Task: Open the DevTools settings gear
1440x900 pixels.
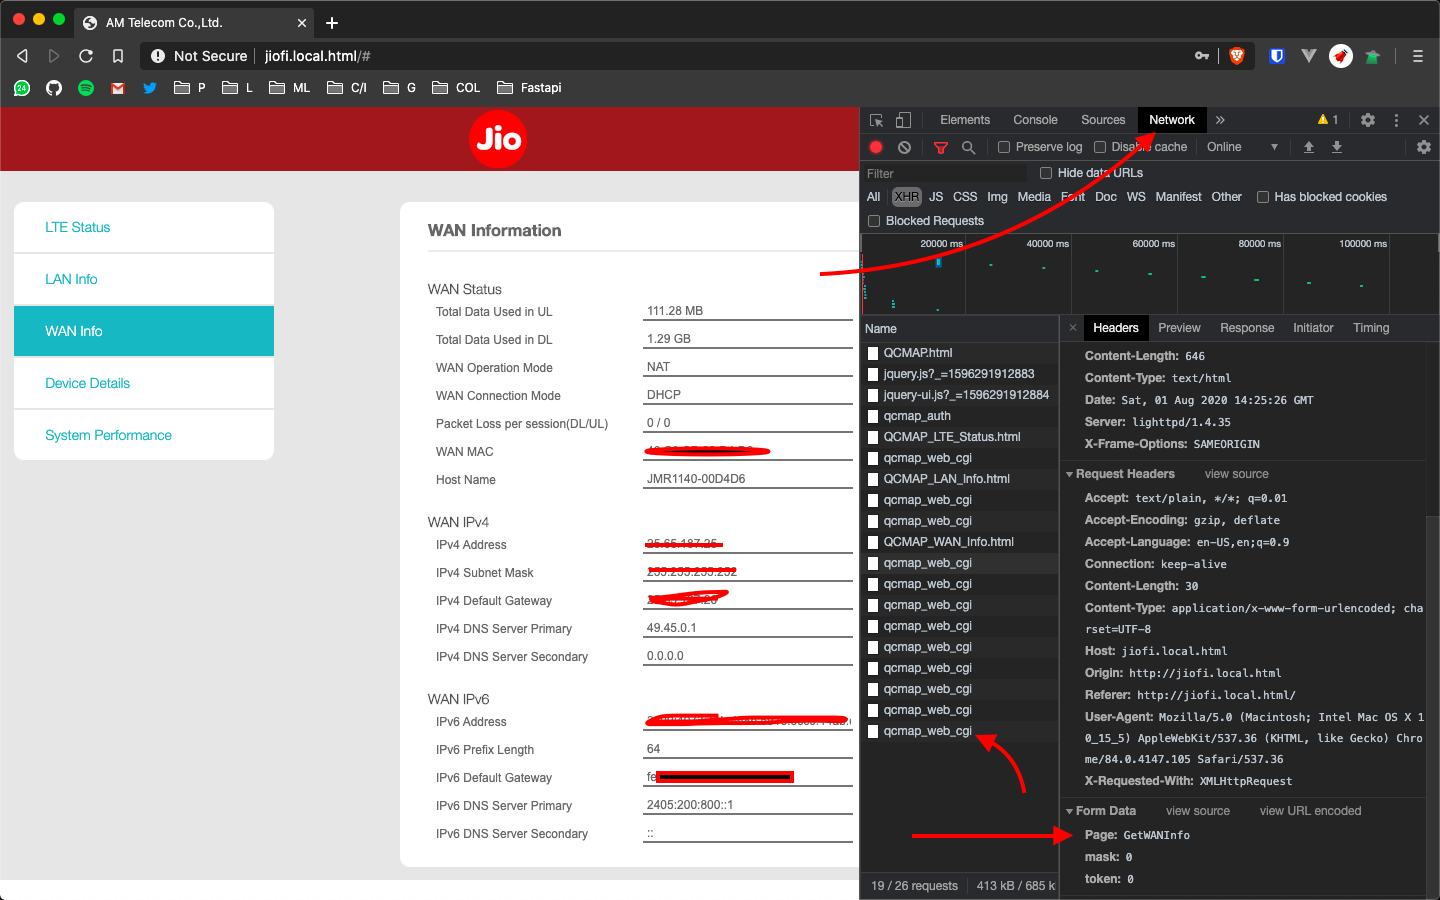Action: coord(1368,120)
